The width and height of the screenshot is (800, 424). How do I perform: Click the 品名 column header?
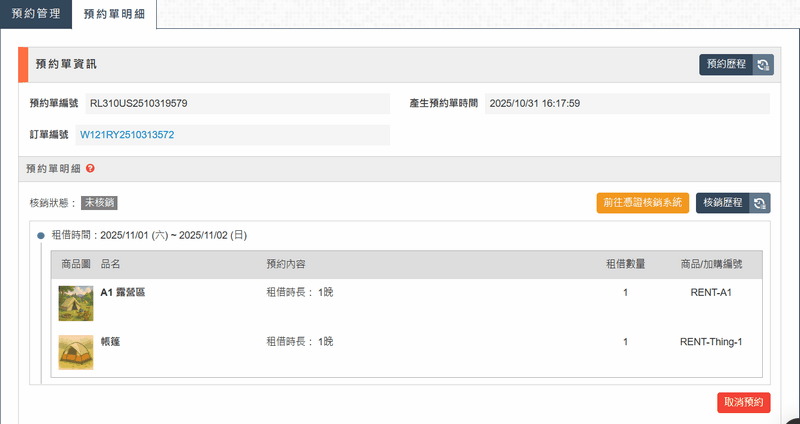point(110,265)
